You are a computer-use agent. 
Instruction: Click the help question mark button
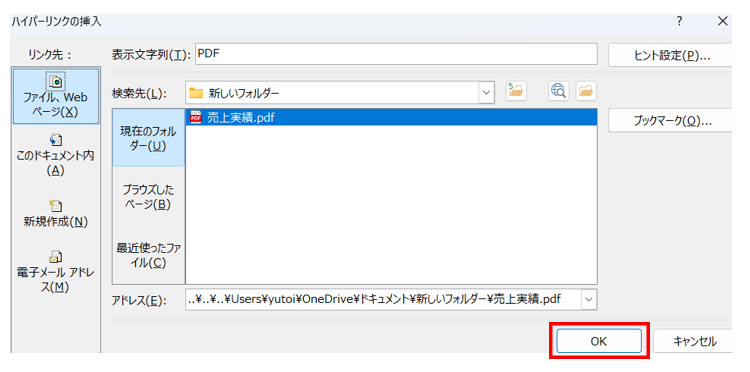tap(679, 22)
